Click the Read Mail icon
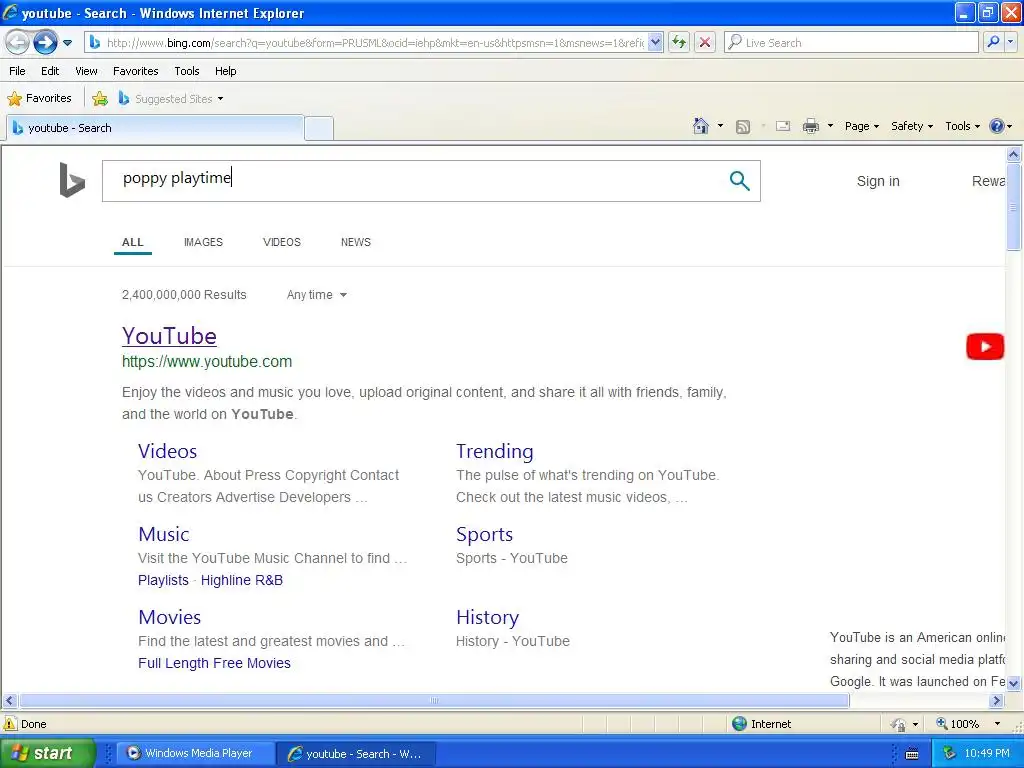Screen dimensions: 1024x768 (x=783, y=126)
